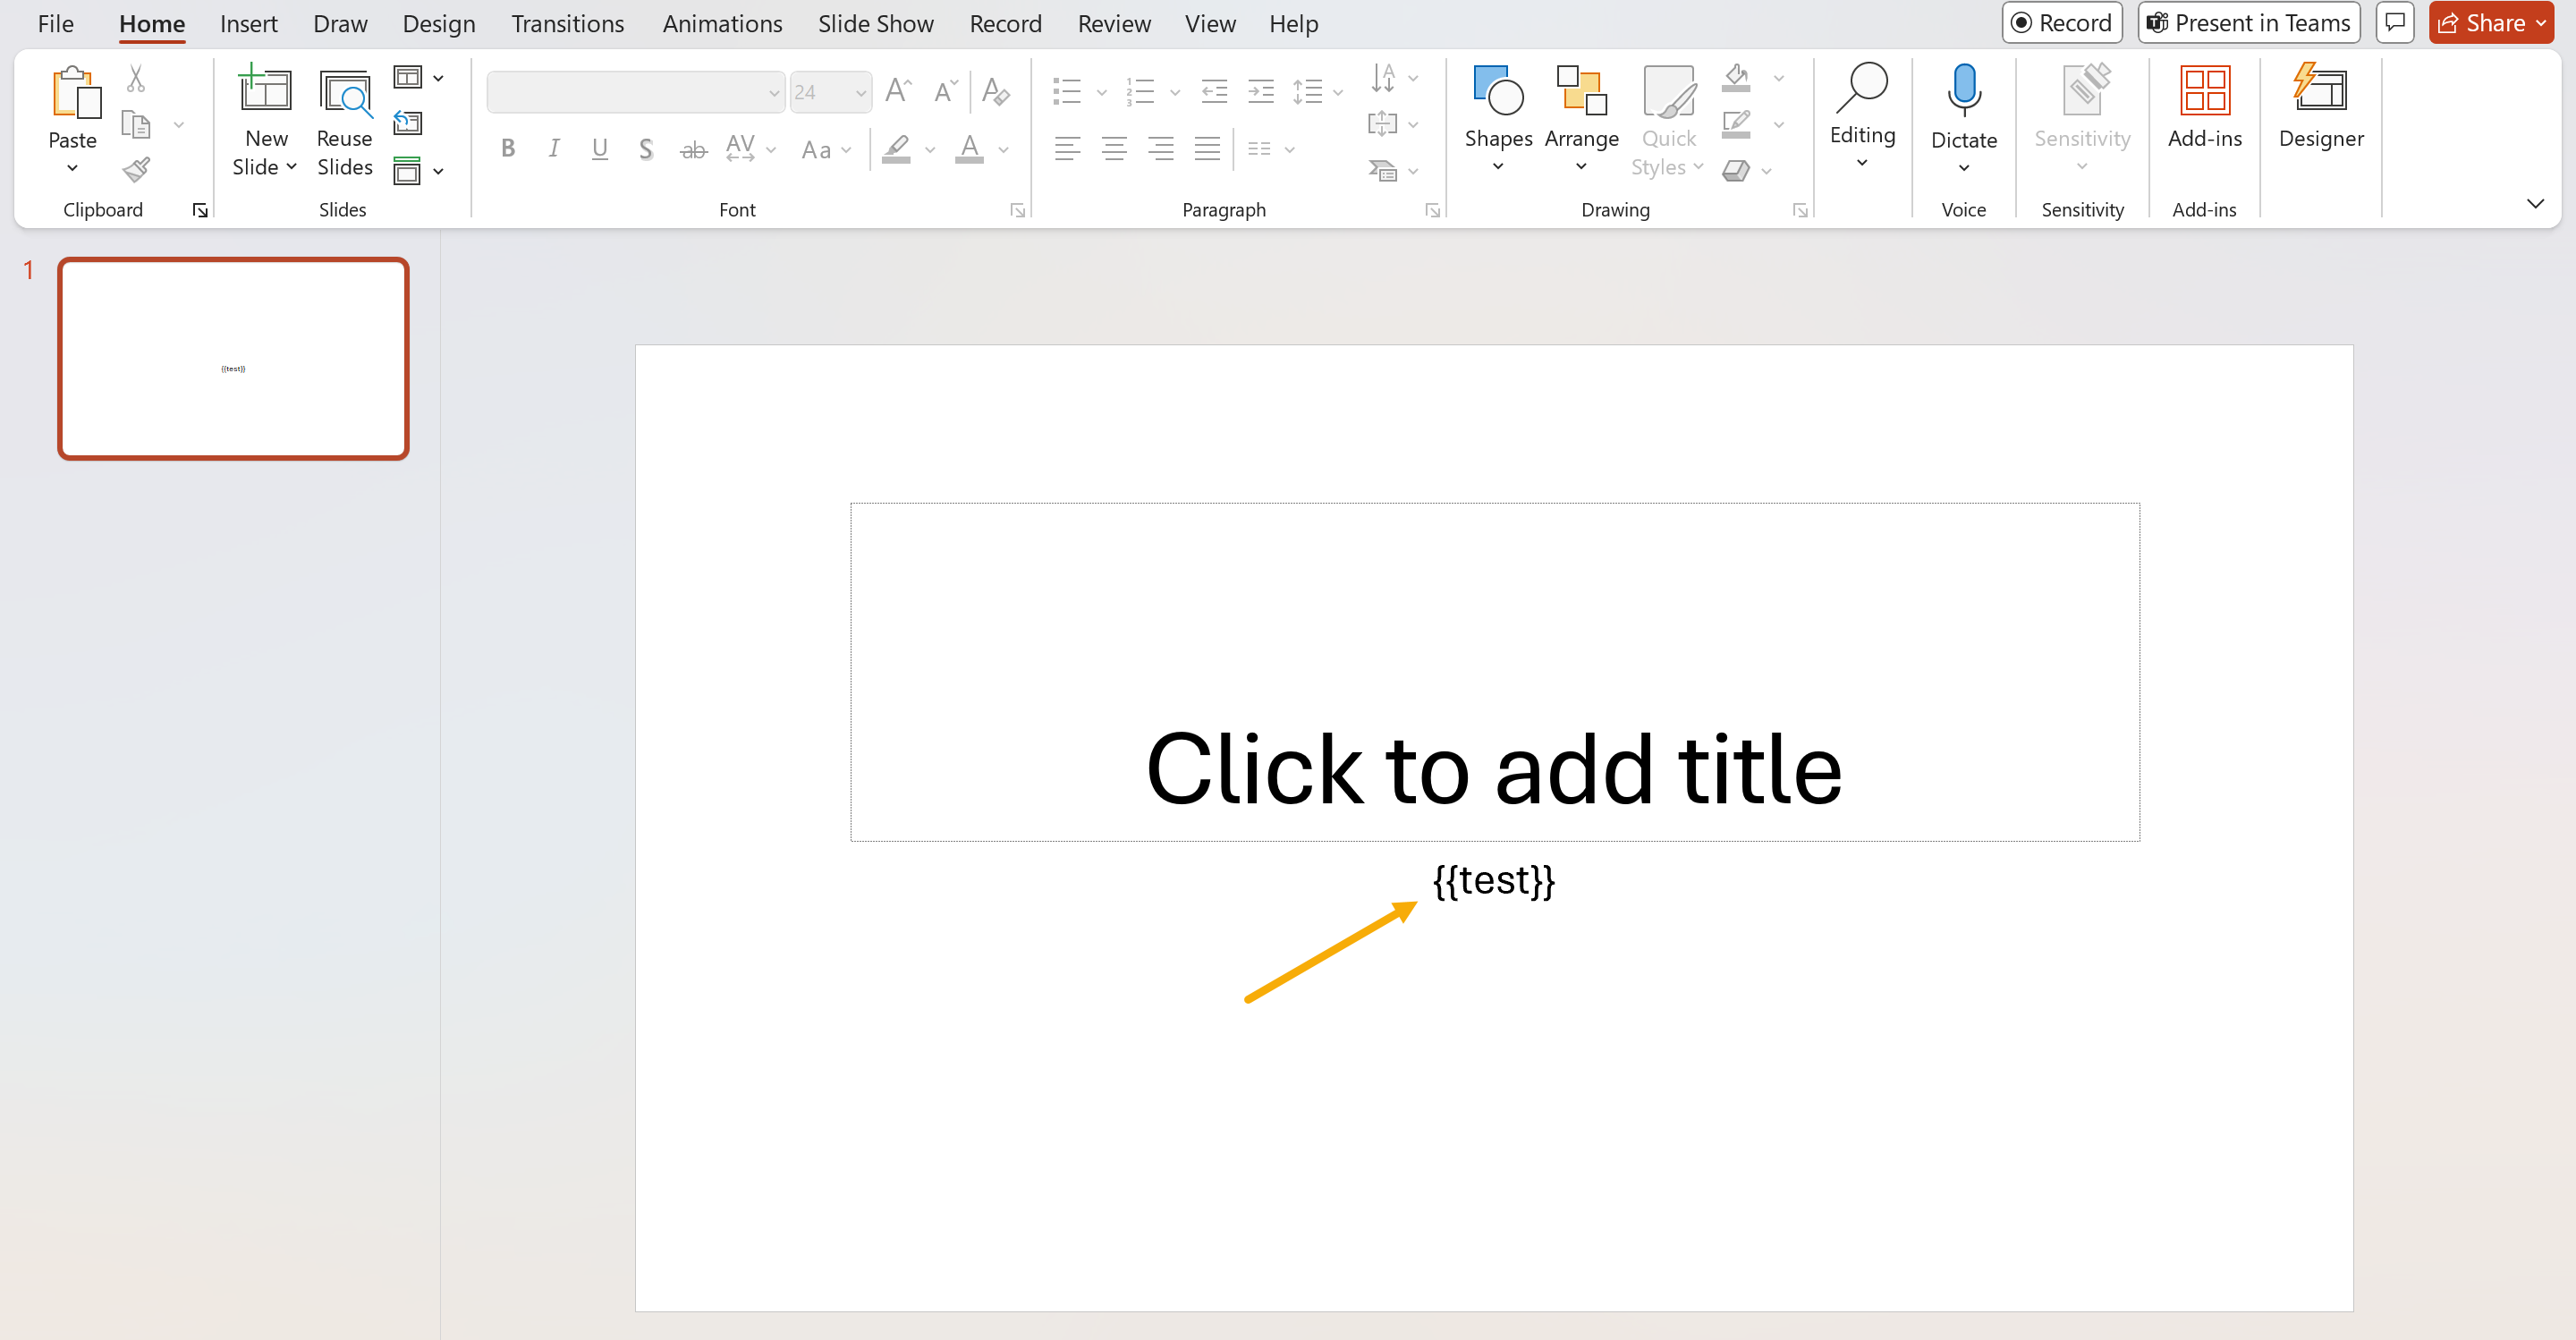Toggle Bold formatting
The width and height of the screenshot is (2576, 1340).
pyautogui.click(x=508, y=149)
